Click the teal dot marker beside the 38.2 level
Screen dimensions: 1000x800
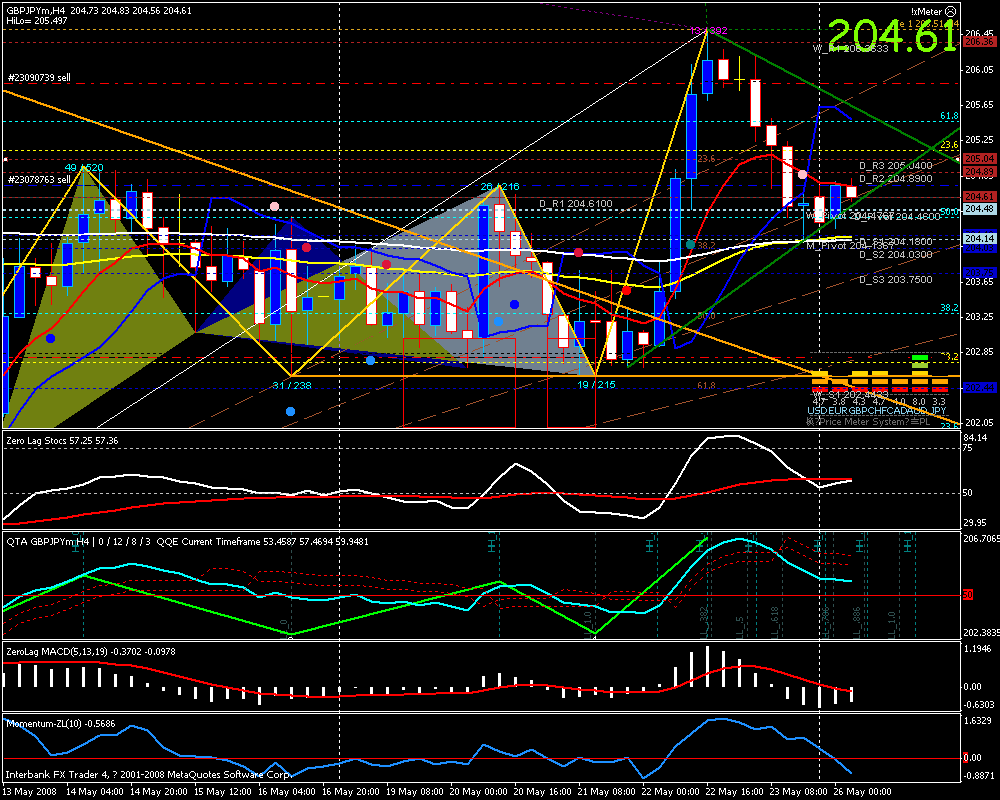(x=690, y=244)
